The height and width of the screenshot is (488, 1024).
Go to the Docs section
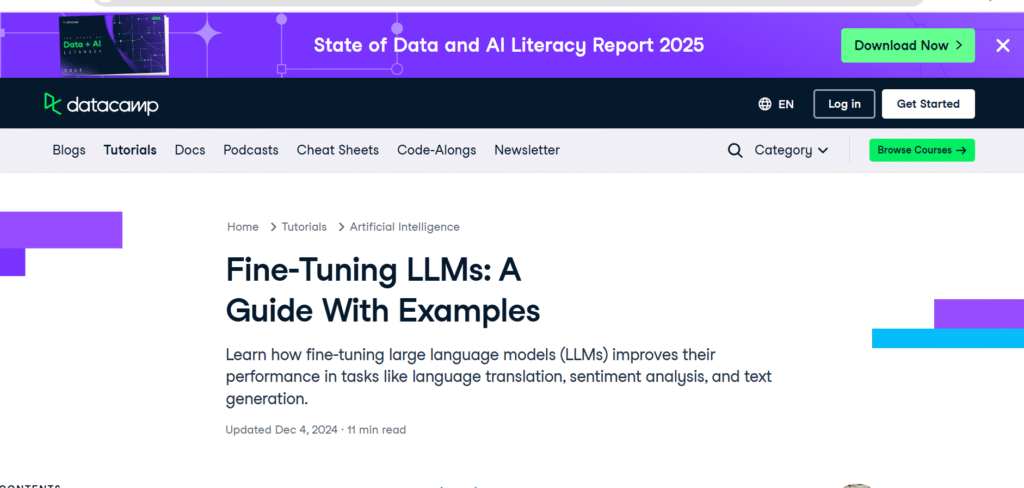tap(190, 150)
